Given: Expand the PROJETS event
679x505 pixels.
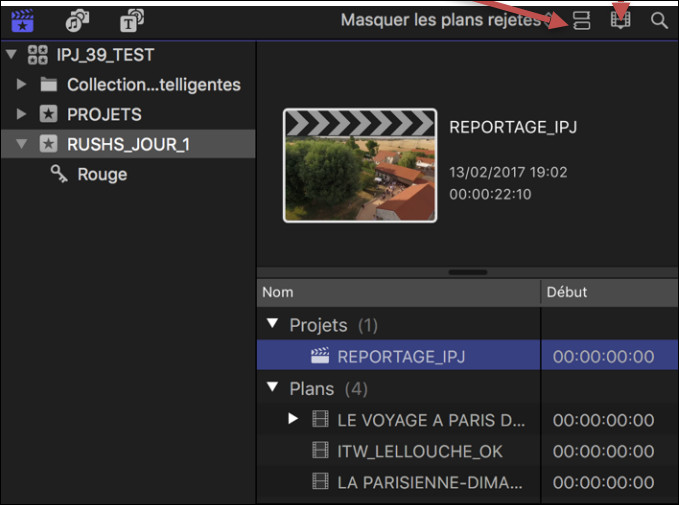Looking at the screenshot, I should [x=21, y=114].
